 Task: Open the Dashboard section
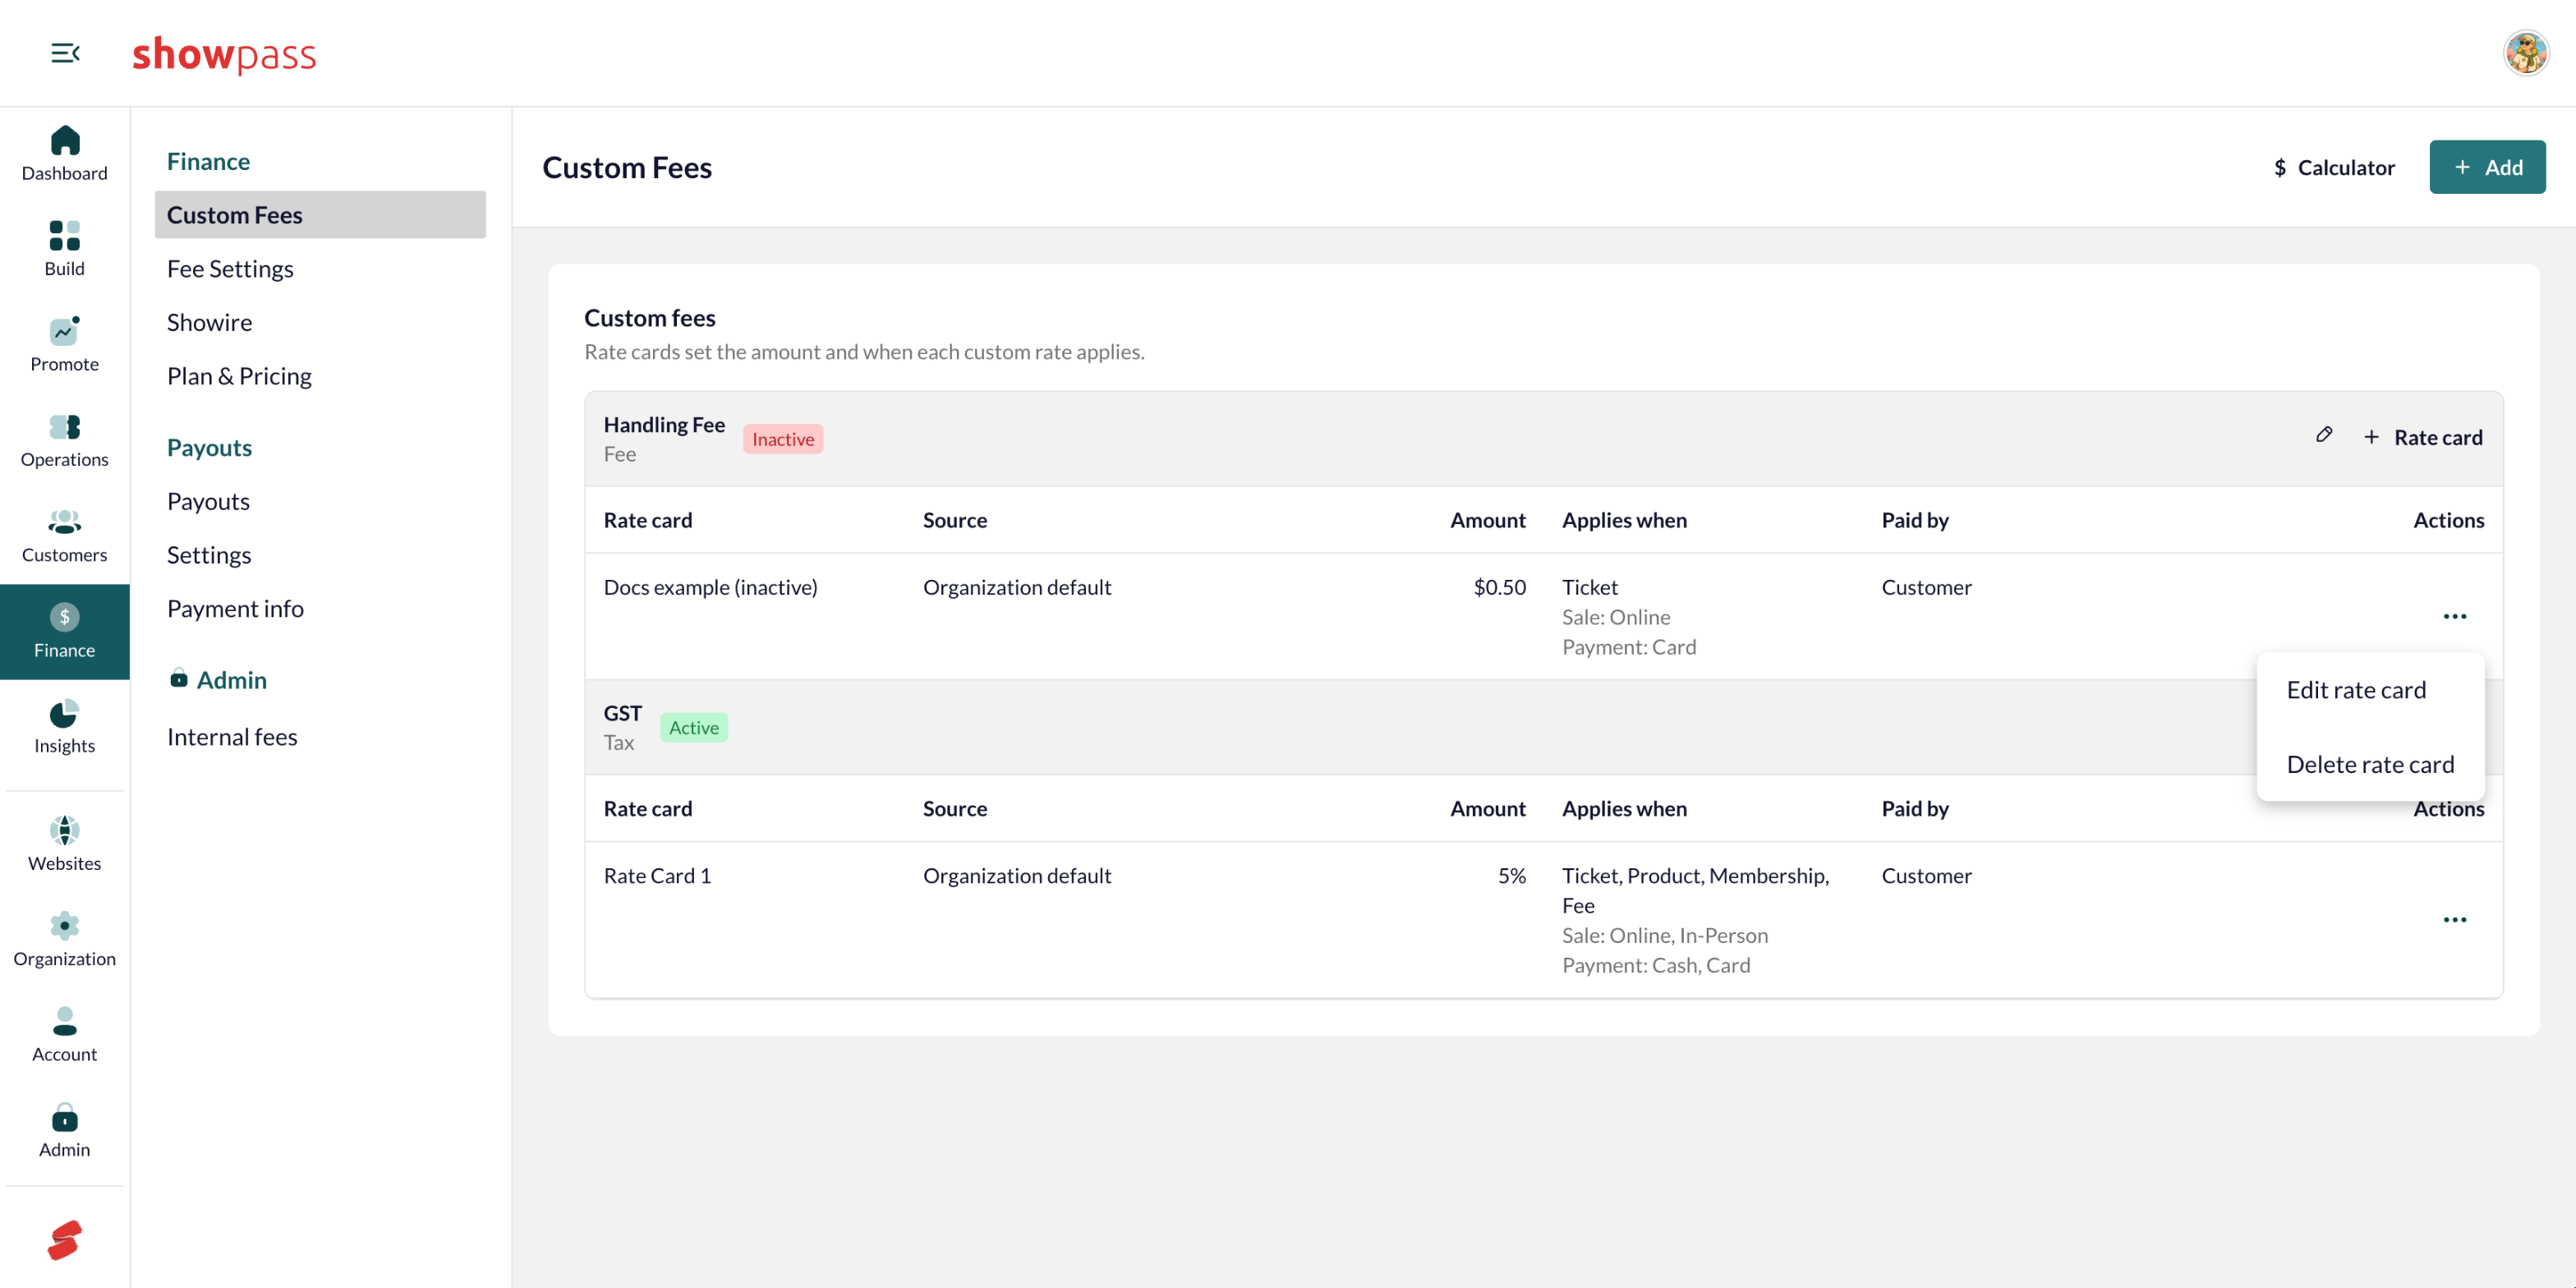point(64,154)
